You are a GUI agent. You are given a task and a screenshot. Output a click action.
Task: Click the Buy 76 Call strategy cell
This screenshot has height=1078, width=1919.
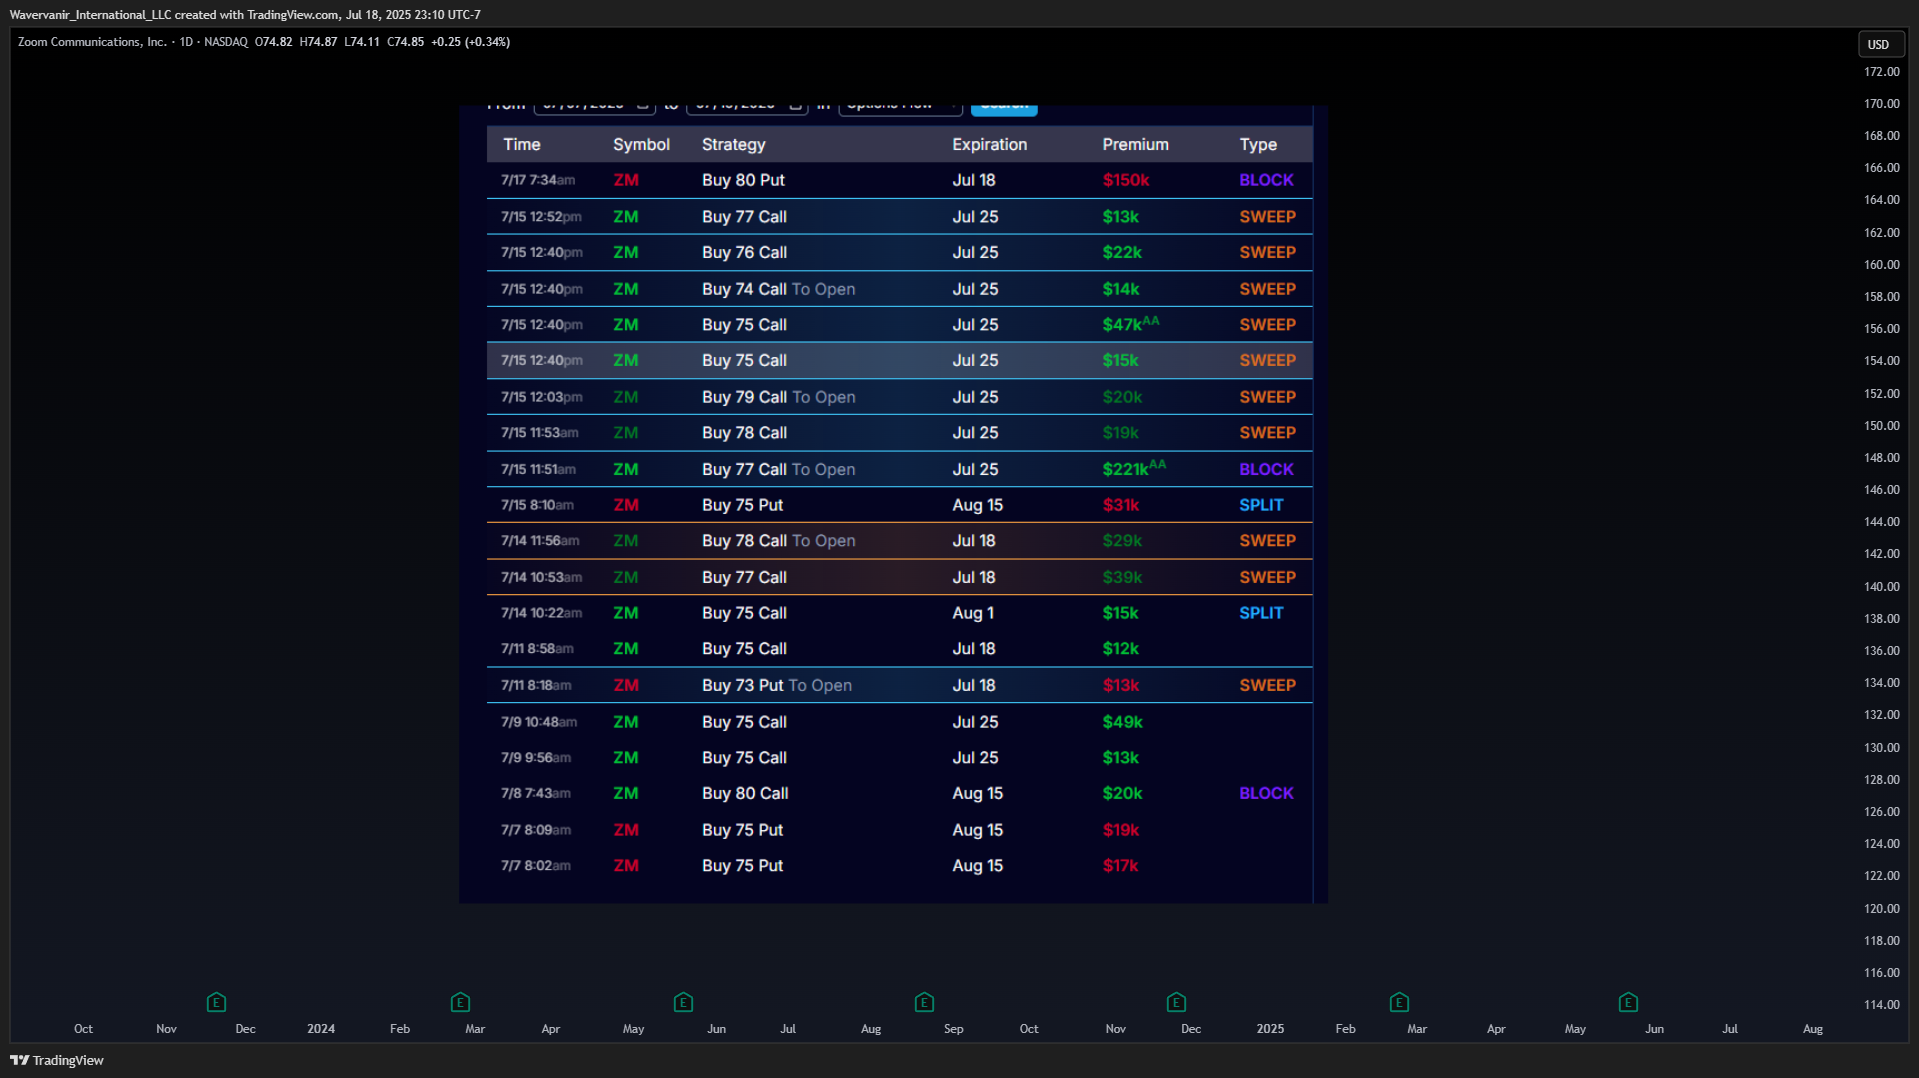(x=744, y=252)
